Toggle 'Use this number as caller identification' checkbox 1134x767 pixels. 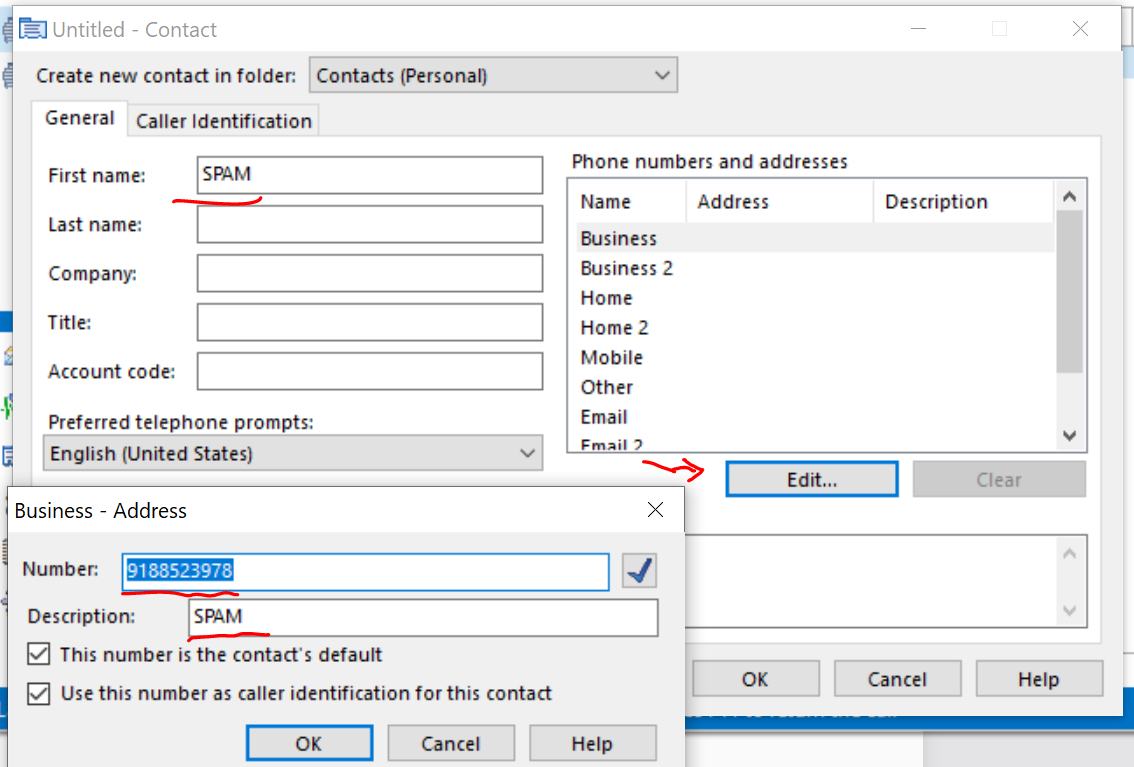click(x=39, y=693)
